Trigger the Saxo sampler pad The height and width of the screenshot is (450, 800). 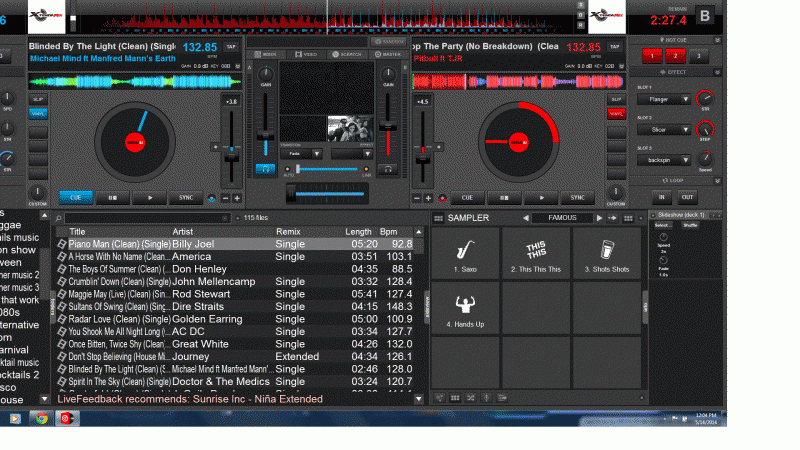pos(465,253)
